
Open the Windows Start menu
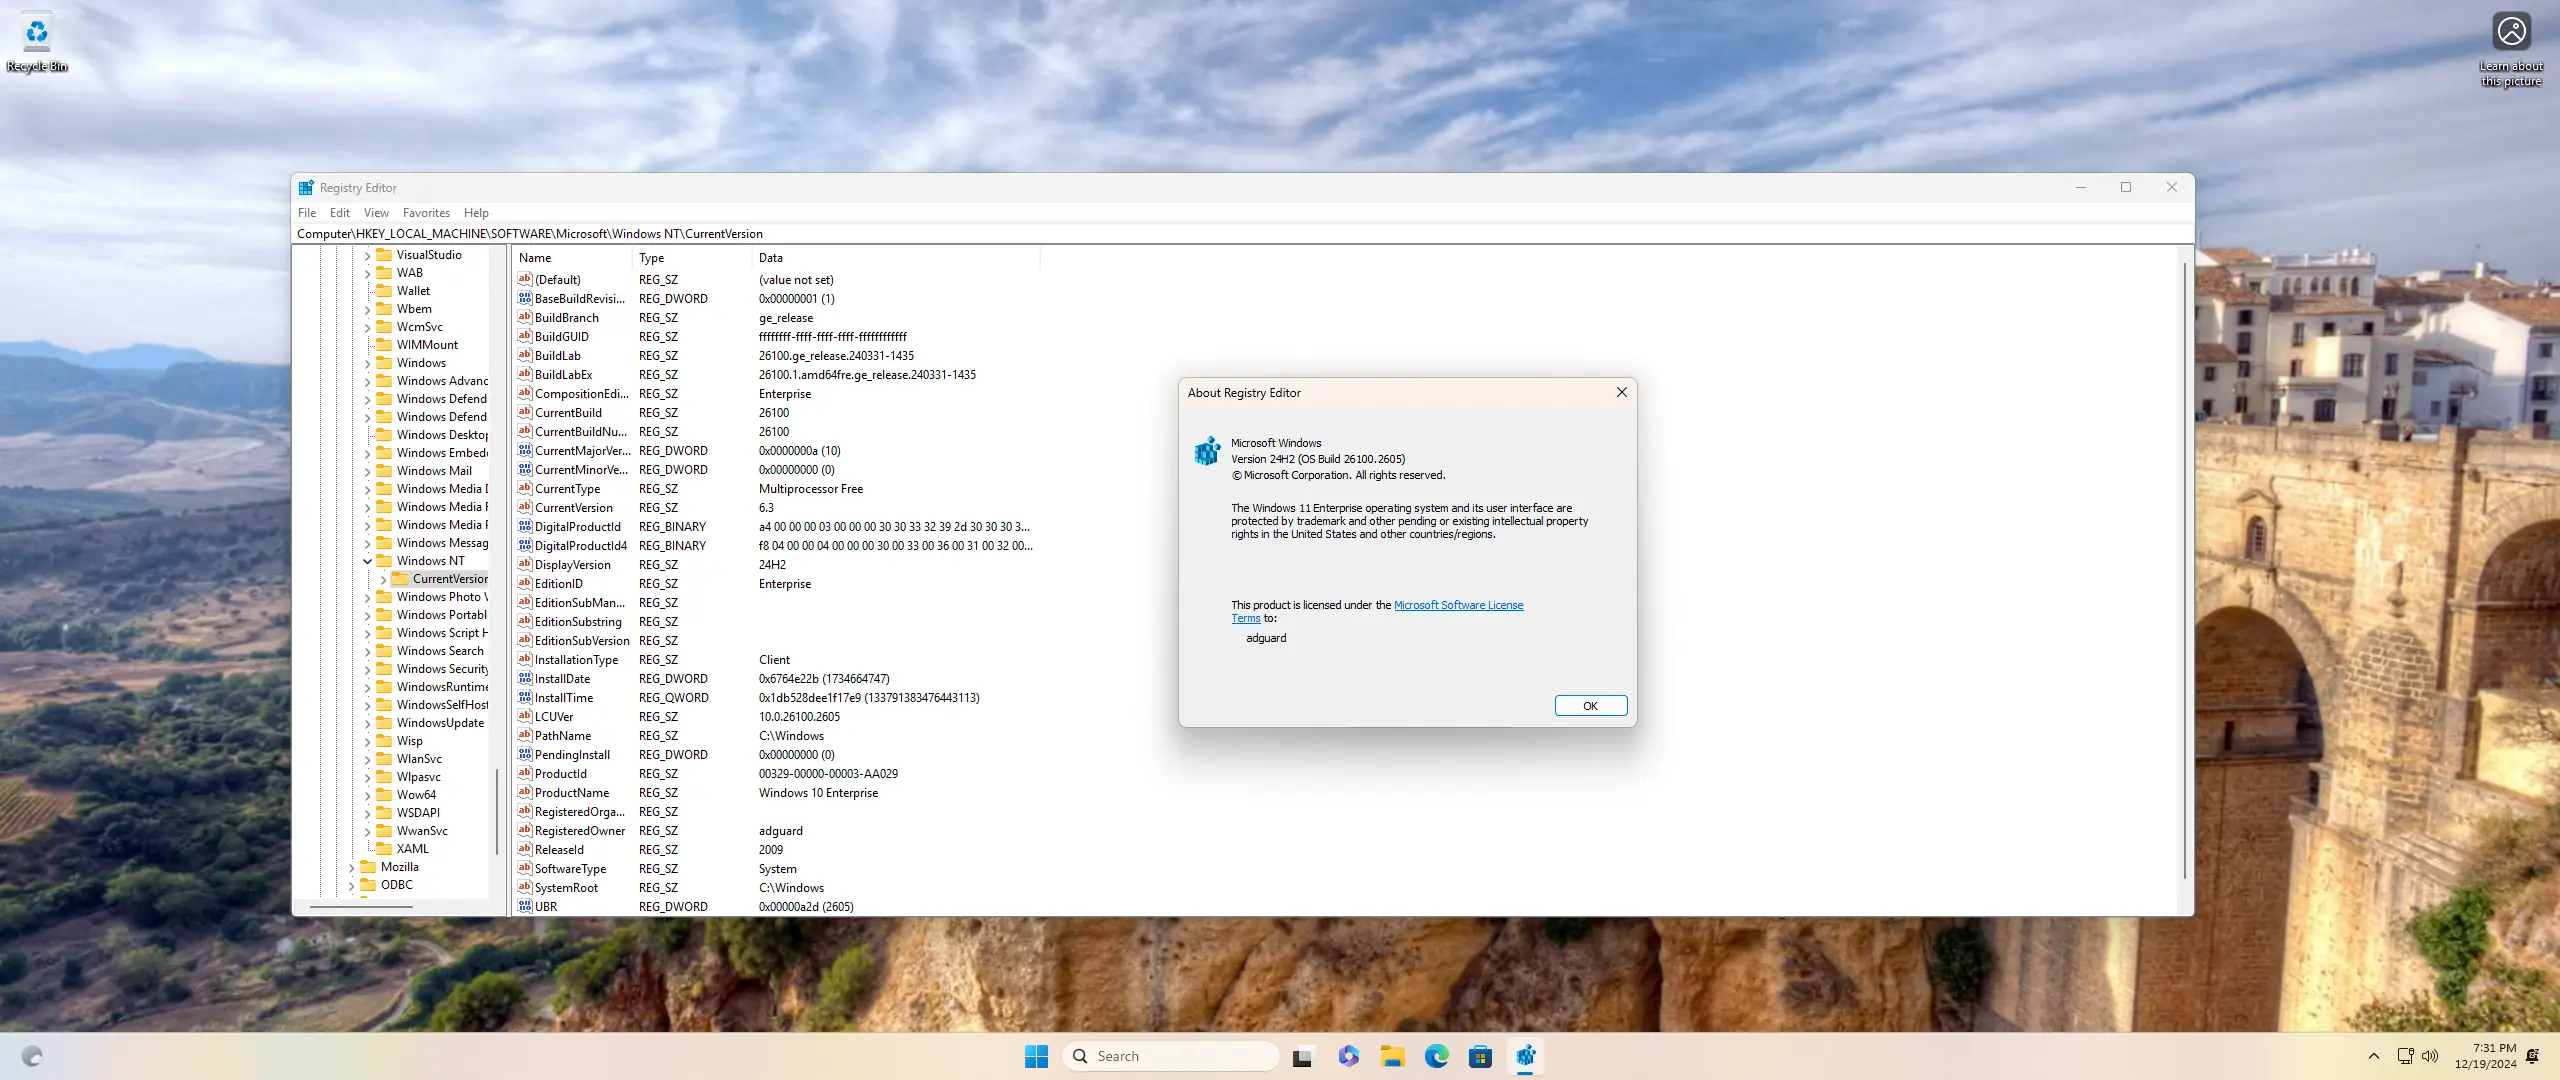click(x=1036, y=1056)
